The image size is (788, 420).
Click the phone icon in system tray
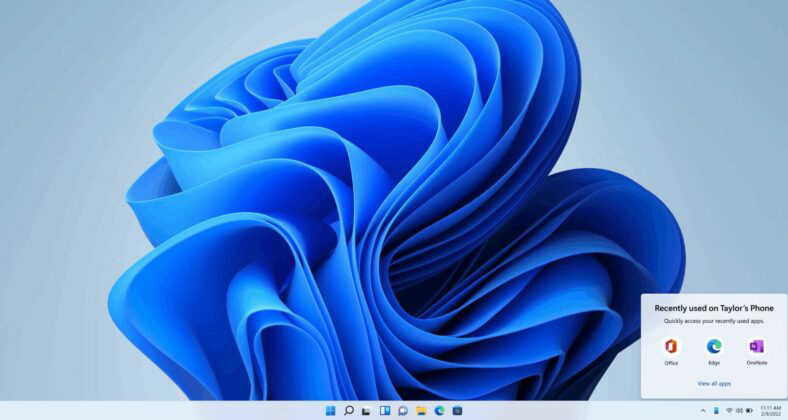716,410
